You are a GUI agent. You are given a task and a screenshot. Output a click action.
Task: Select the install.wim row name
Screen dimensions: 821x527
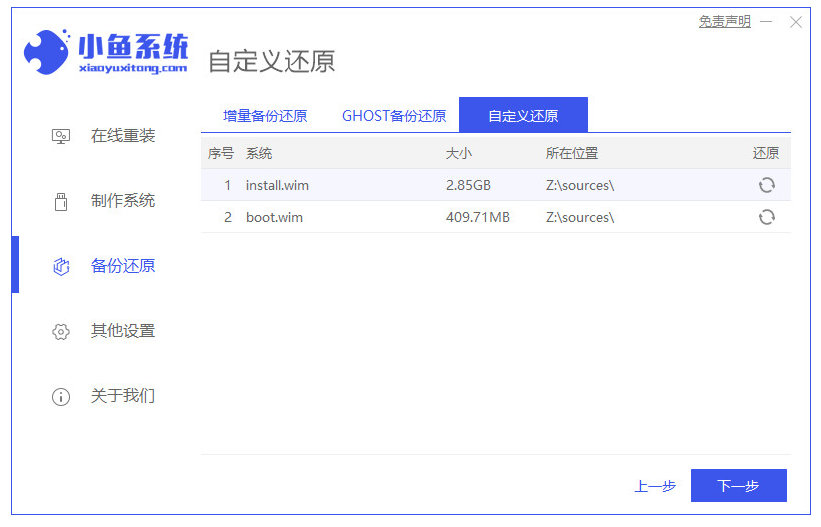point(278,185)
